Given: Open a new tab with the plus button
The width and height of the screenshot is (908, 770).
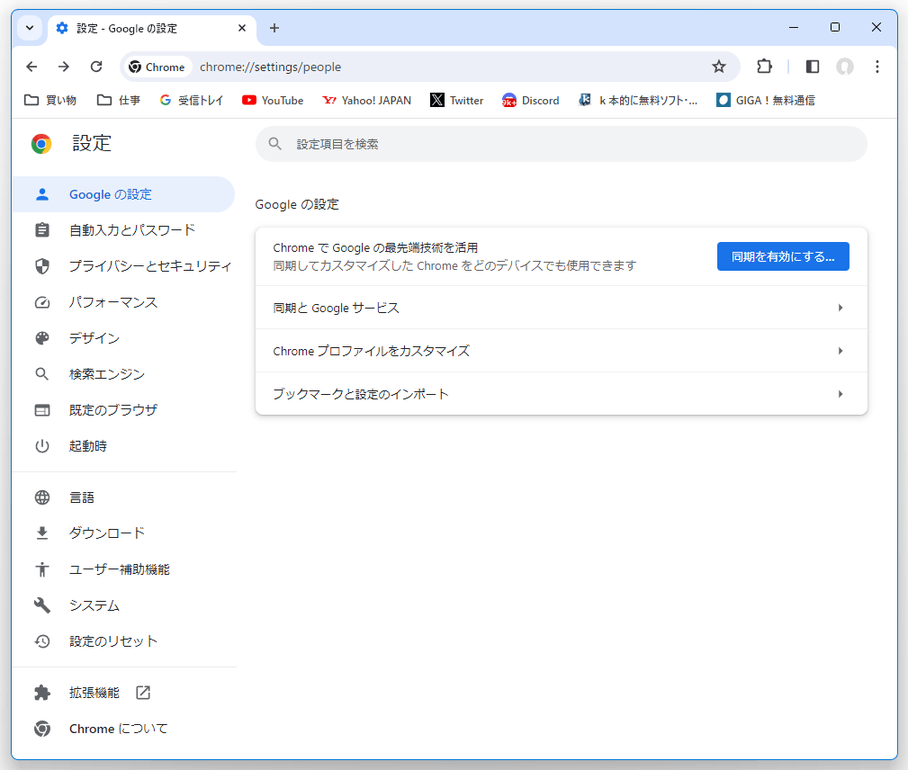Looking at the screenshot, I should coord(274,28).
